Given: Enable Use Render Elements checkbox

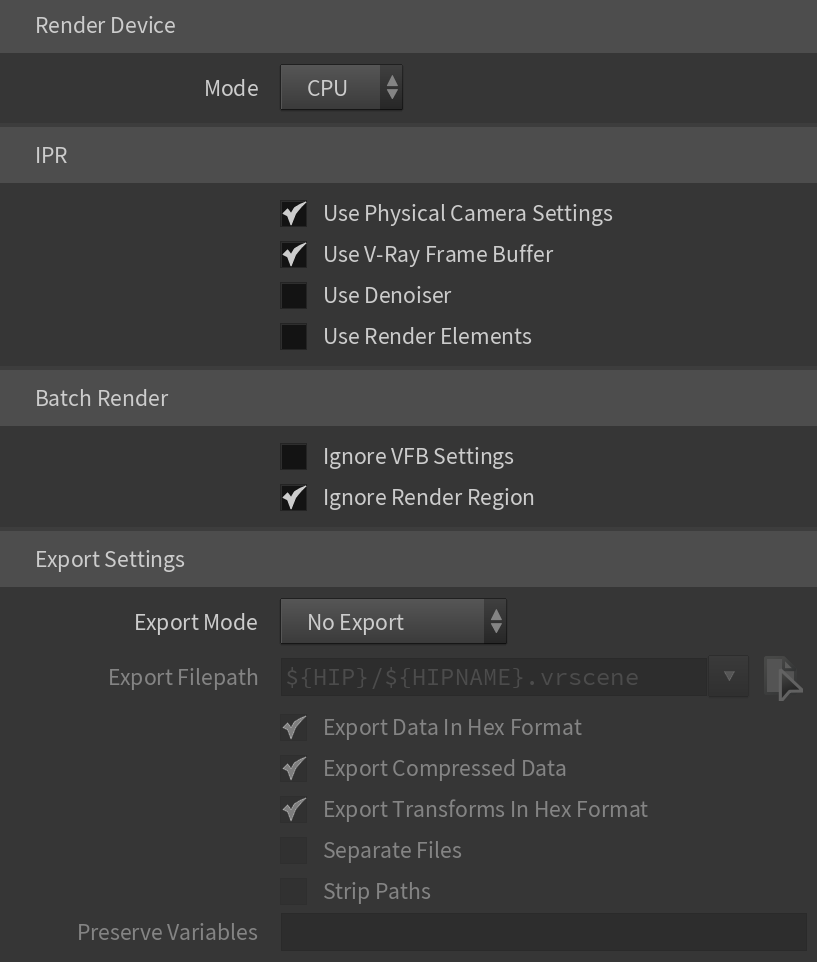Looking at the screenshot, I should (x=294, y=337).
